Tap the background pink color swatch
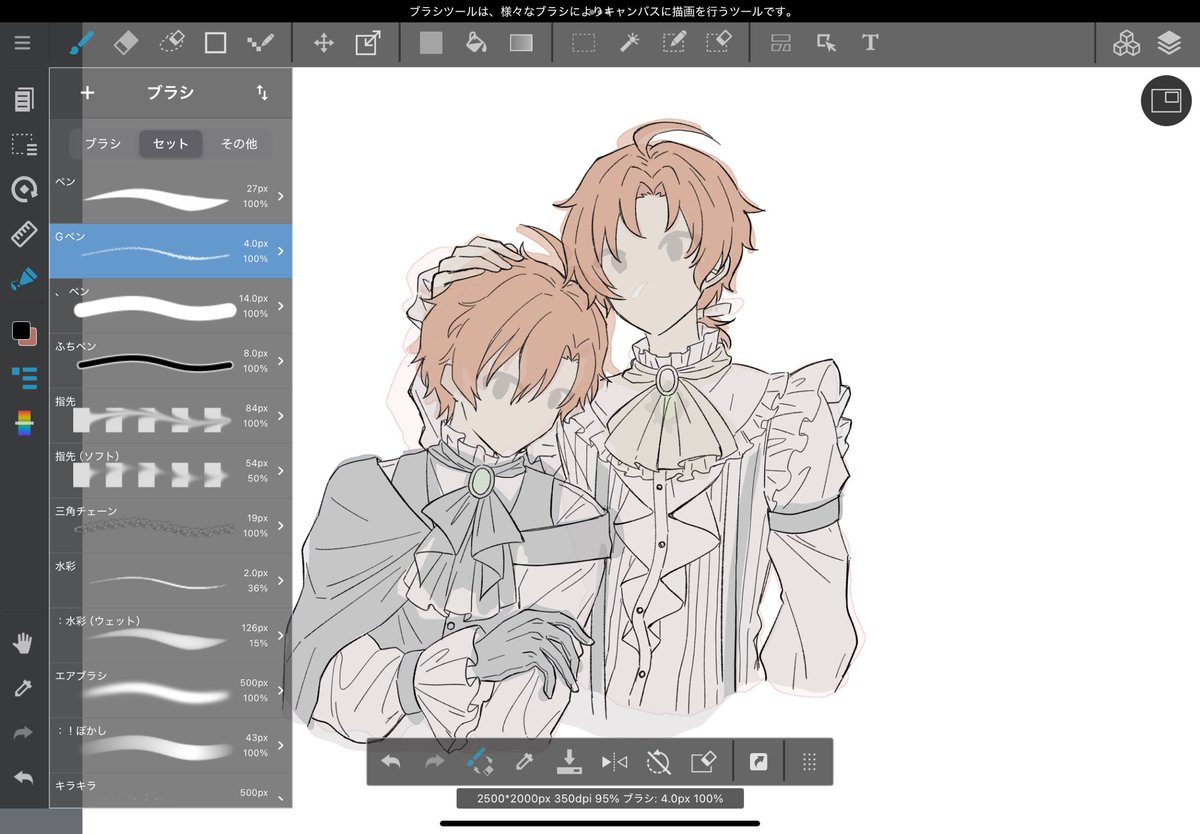The image size is (1200, 834). tap(31, 338)
